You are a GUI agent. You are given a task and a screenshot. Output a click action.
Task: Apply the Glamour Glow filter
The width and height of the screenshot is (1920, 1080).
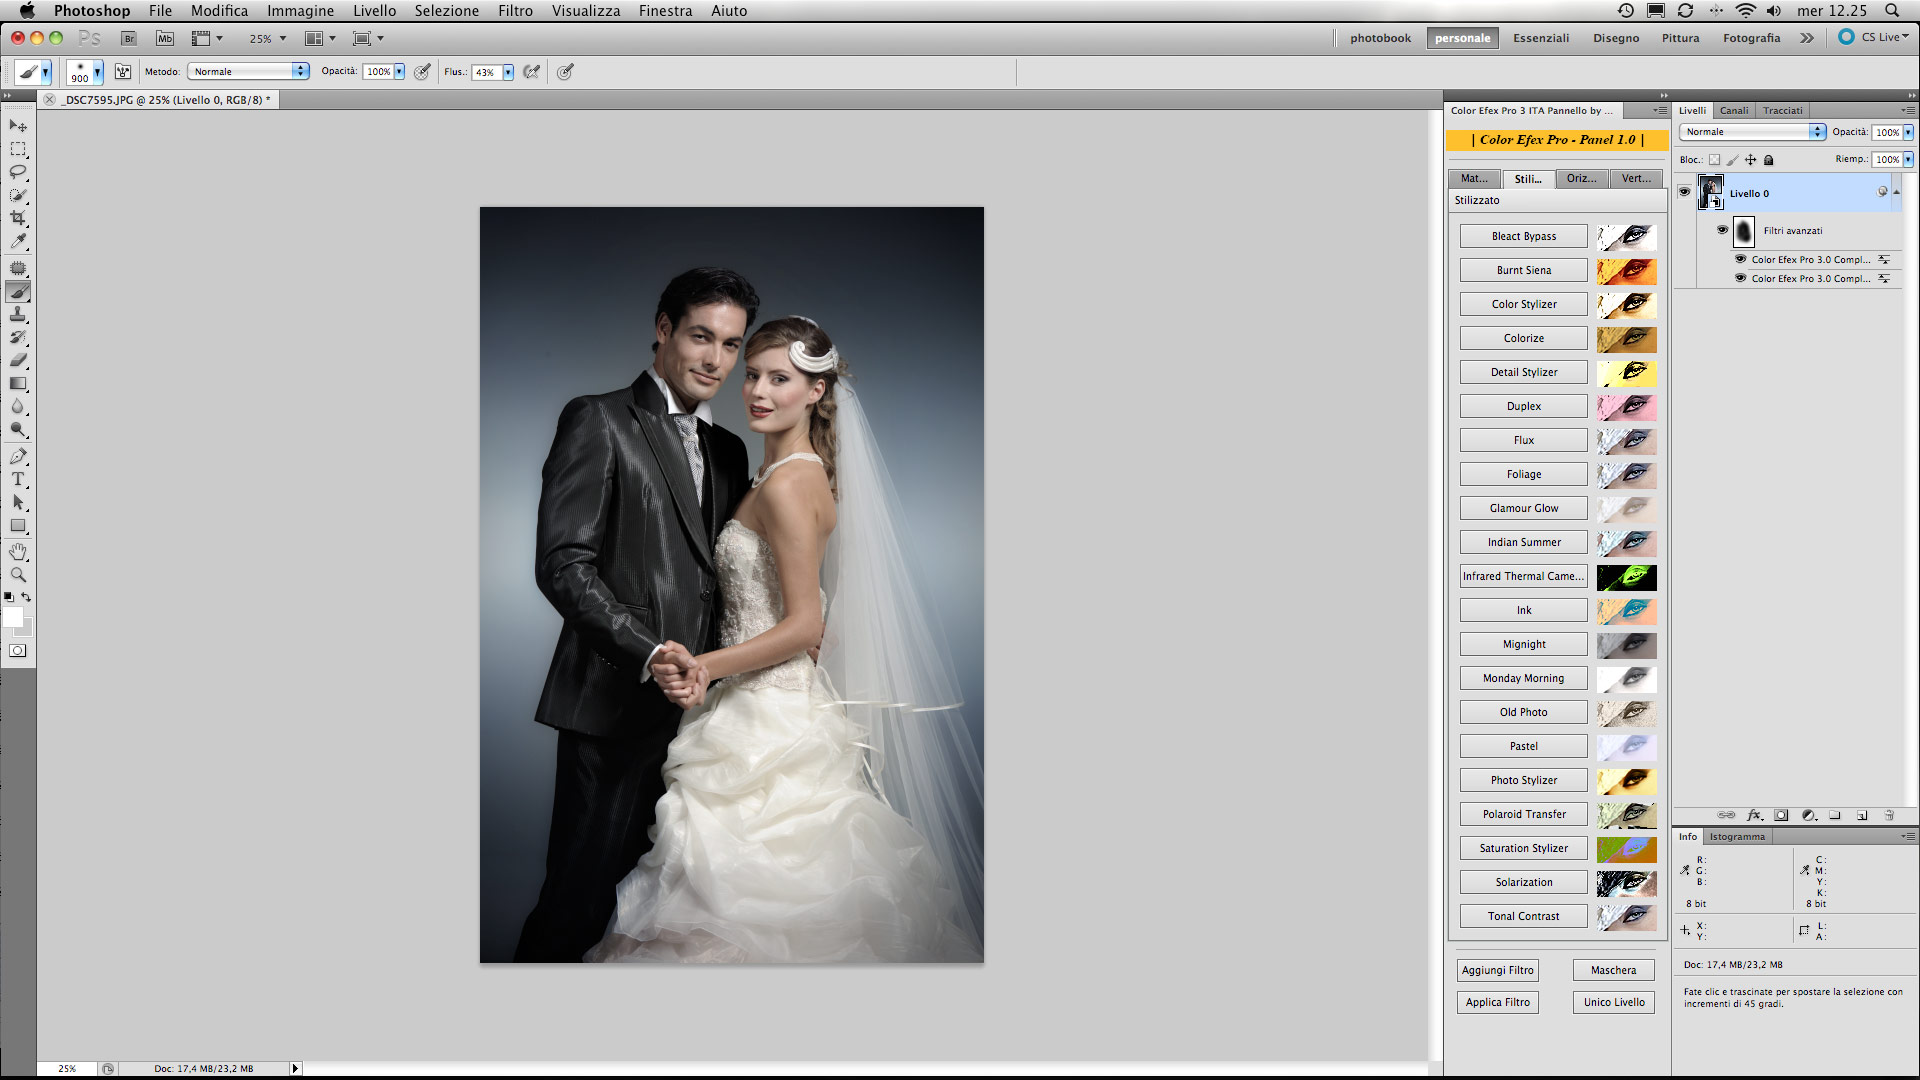tap(1523, 508)
